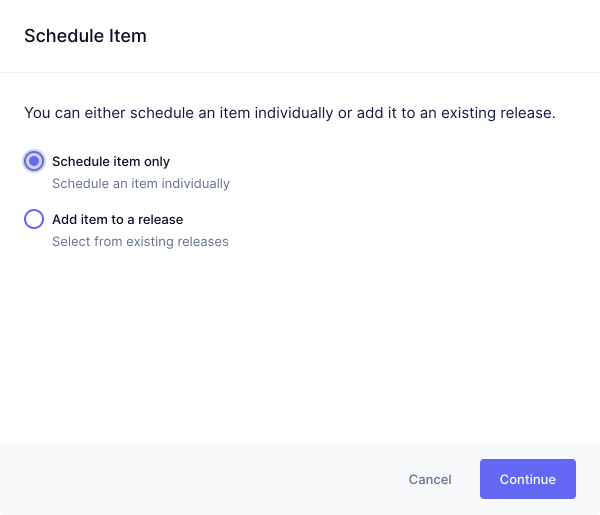Image resolution: width=600 pixels, height=515 pixels.
Task: Select the Schedule item only radio button
Action: point(34,161)
